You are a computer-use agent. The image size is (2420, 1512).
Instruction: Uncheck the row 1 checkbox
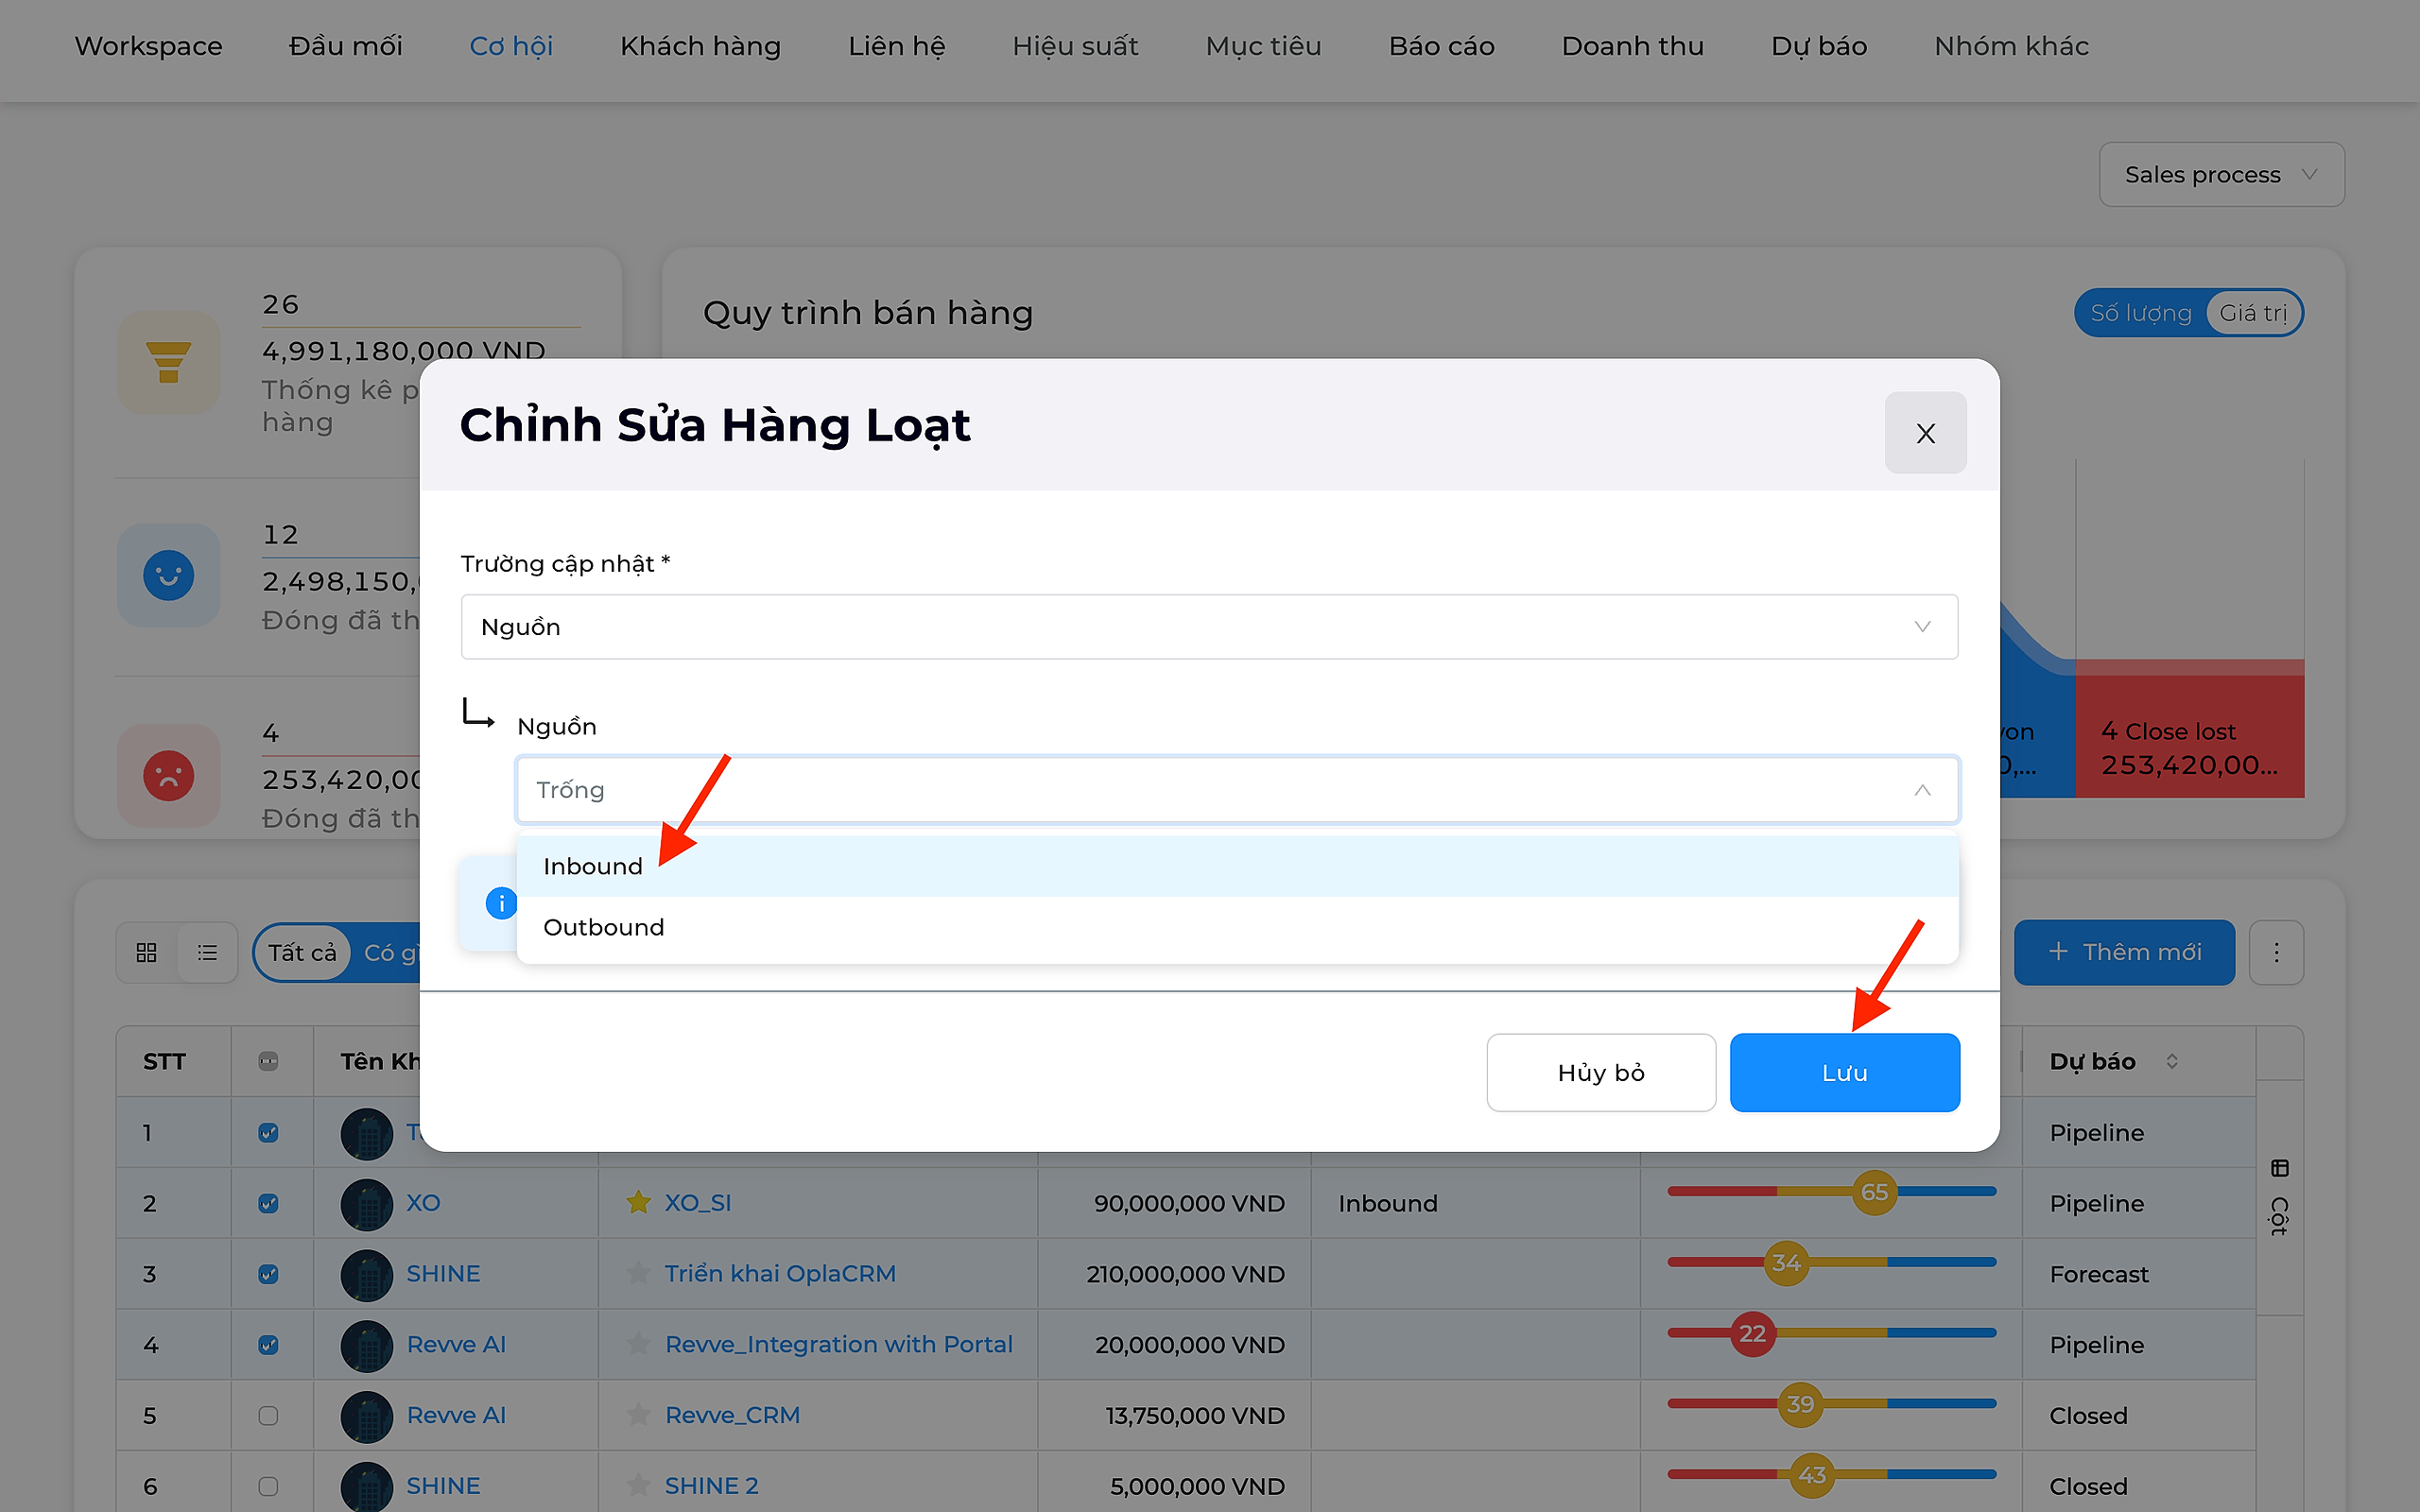click(268, 1133)
